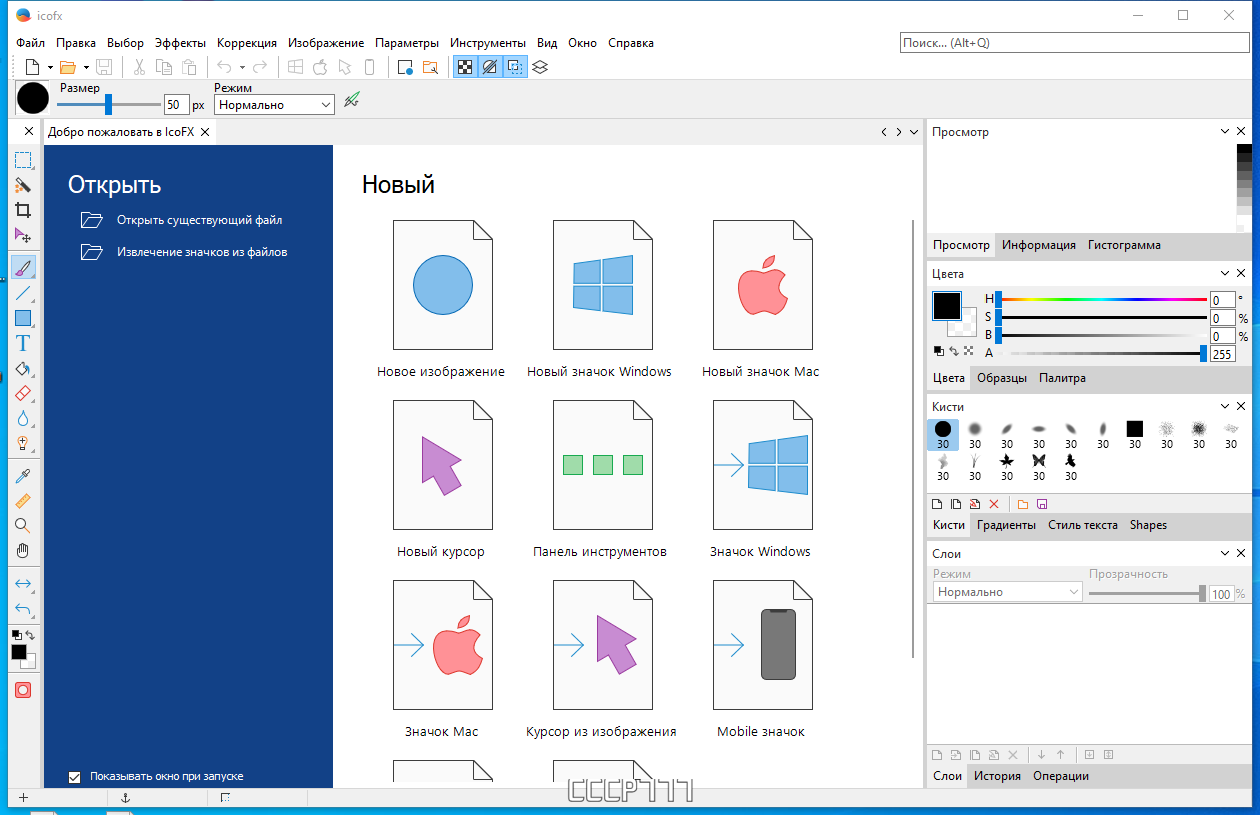
Task: Select the Brush tool
Action: pos(22,266)
